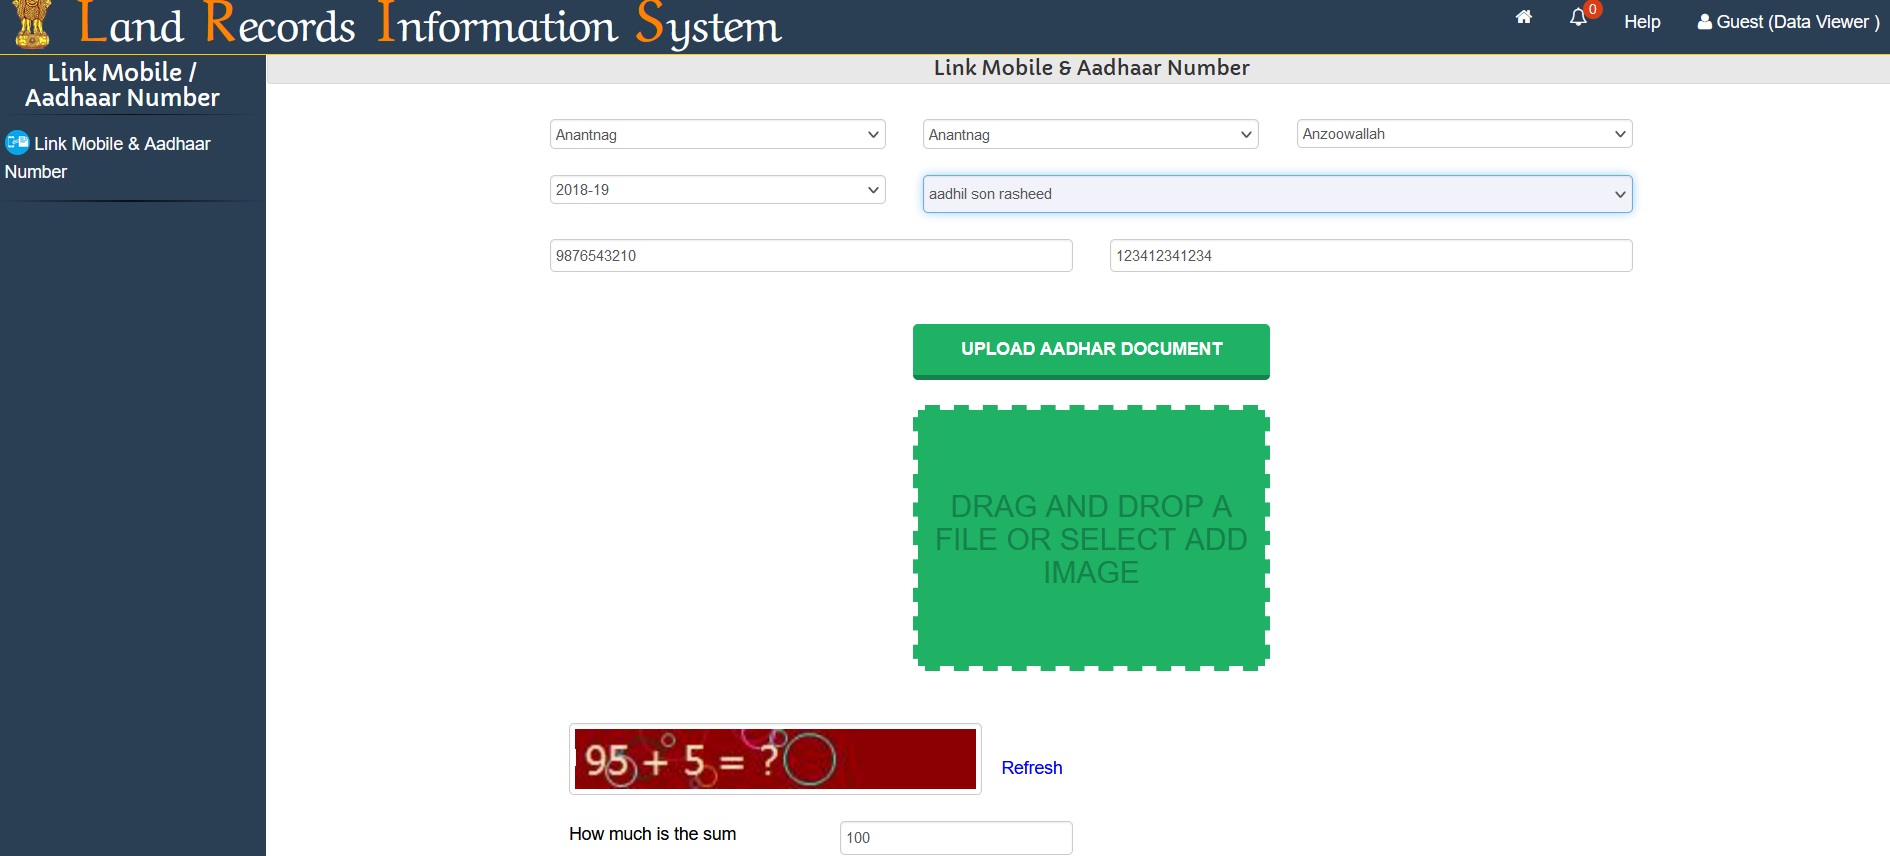
Task: Refresh the captcha
Action: click(1032, 767)
